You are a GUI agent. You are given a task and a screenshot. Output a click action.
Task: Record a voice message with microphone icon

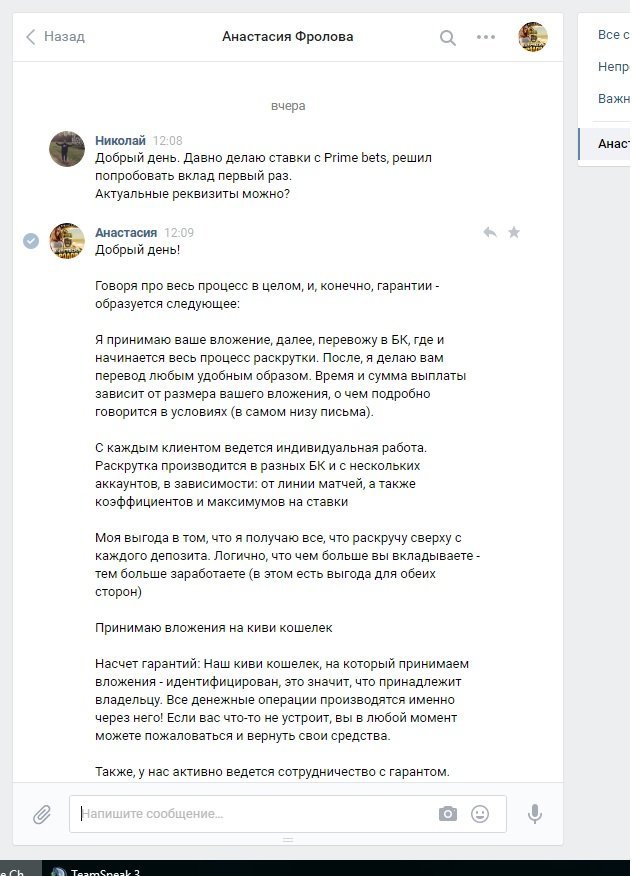(535, 814)
